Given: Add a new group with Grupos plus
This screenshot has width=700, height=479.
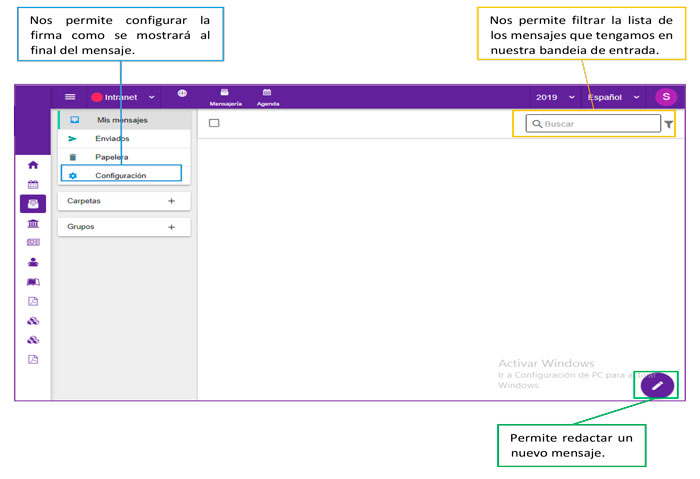Looking at the screenshot, I should click(x=171, y=227).
